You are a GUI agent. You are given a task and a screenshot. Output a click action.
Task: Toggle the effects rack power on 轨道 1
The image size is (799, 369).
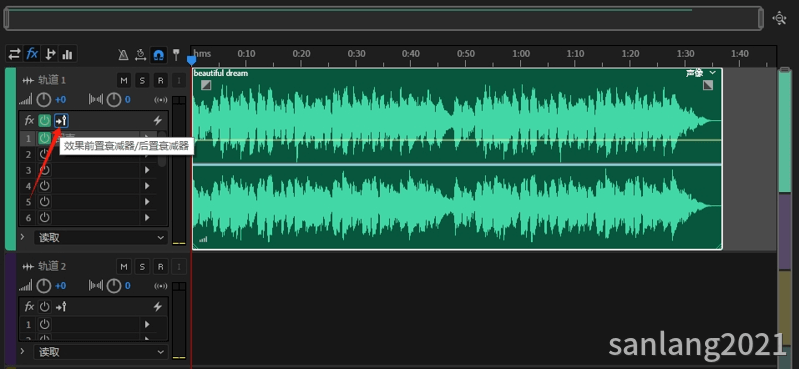coord(45,121)
